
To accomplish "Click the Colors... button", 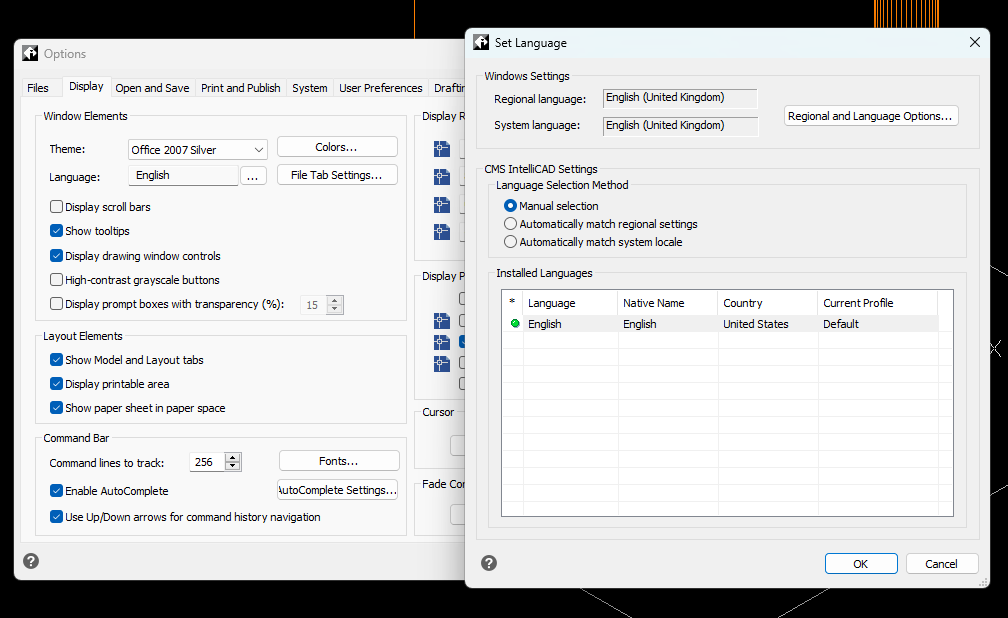I will tap(337, 147).
